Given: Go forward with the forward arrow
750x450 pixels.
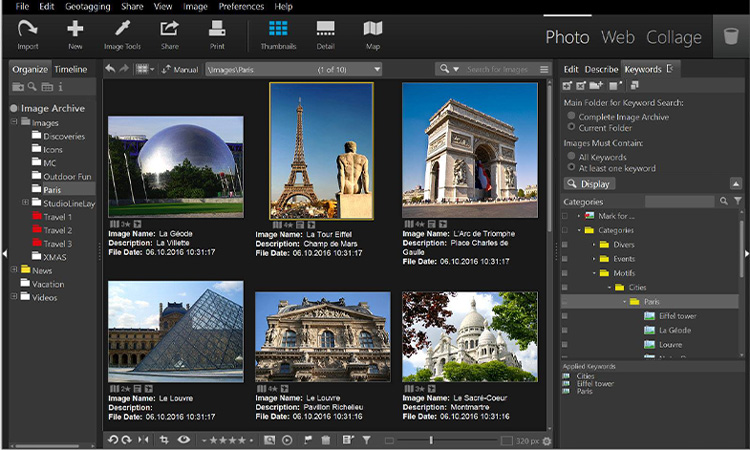Looking at the screenshot, I should (x=124, y=69).
